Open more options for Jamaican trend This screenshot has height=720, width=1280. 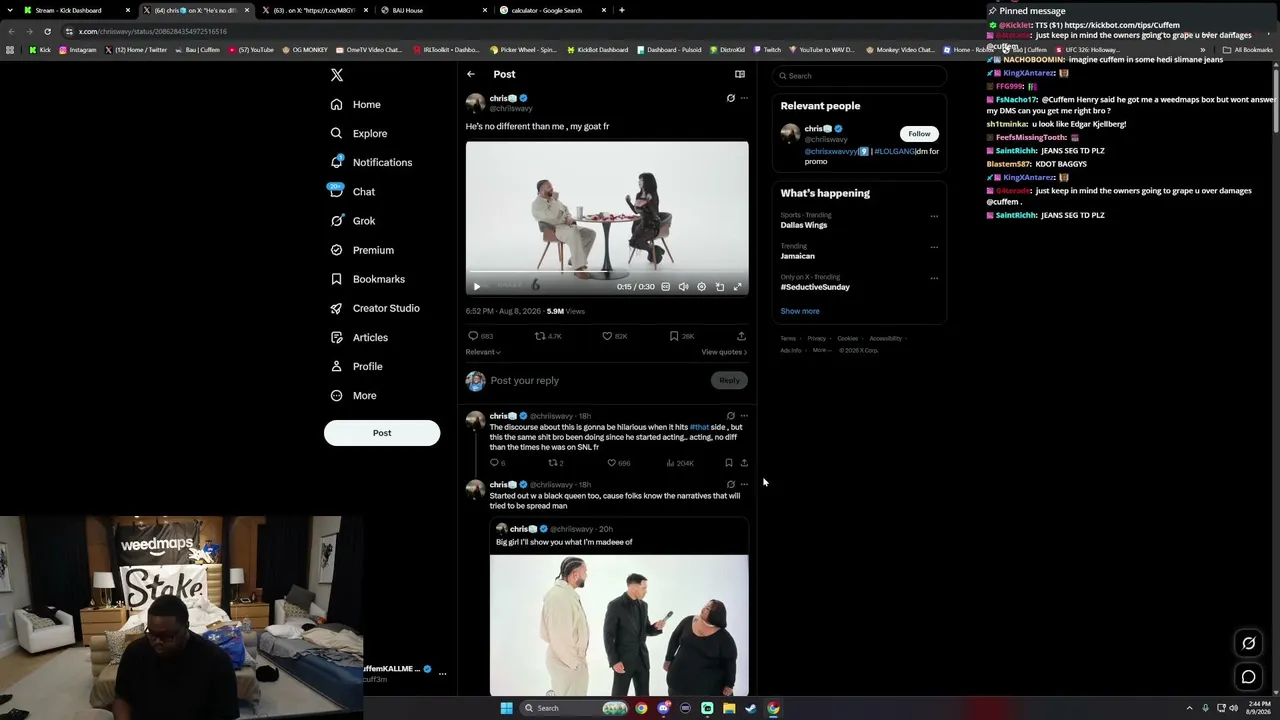(934, 247)
